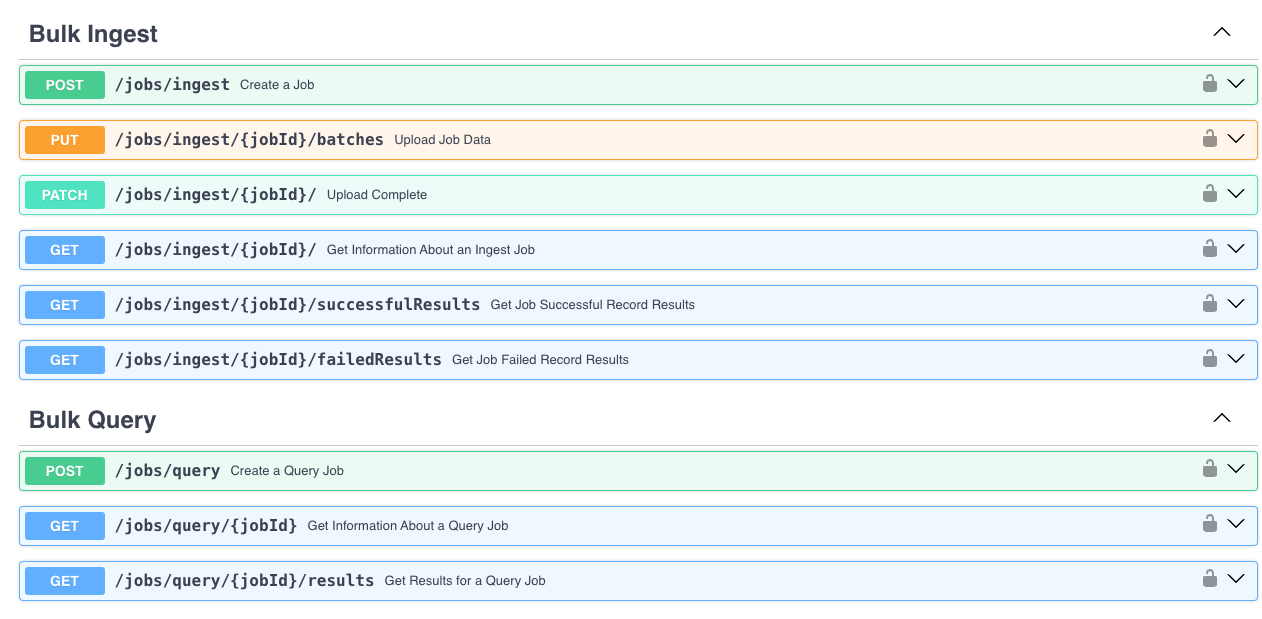Click the Bulk Ingest section heading
The image size is (1262, 619).
[92, 33]
